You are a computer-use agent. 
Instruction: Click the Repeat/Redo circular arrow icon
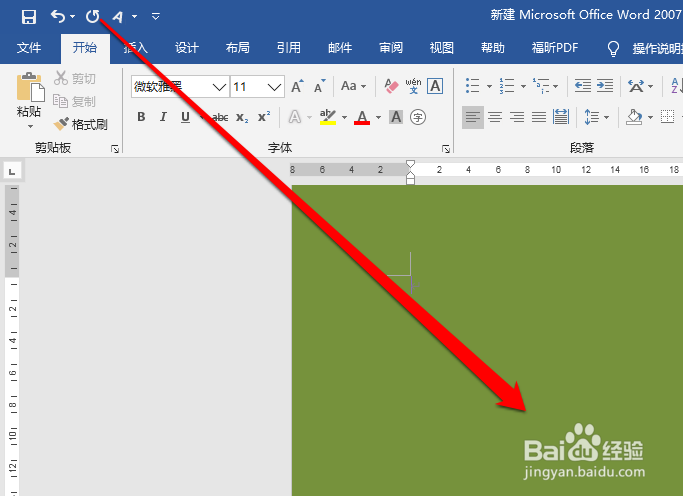click(x=93, y=17)
